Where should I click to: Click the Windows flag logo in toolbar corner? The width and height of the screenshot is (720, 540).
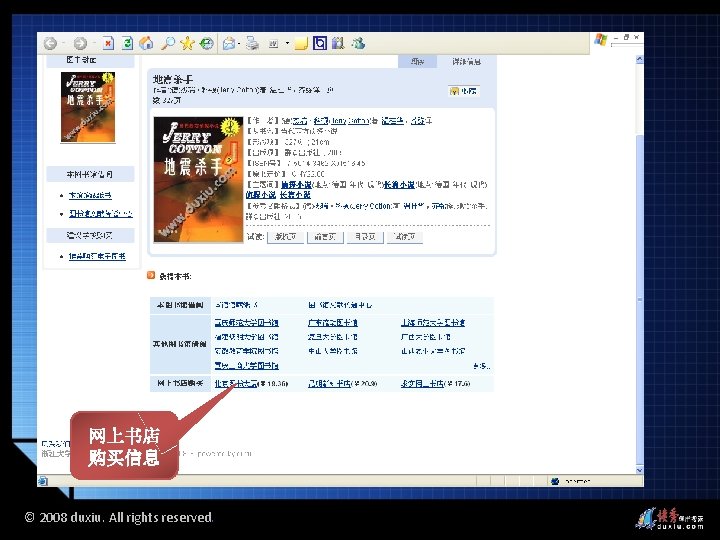point(601,39)
